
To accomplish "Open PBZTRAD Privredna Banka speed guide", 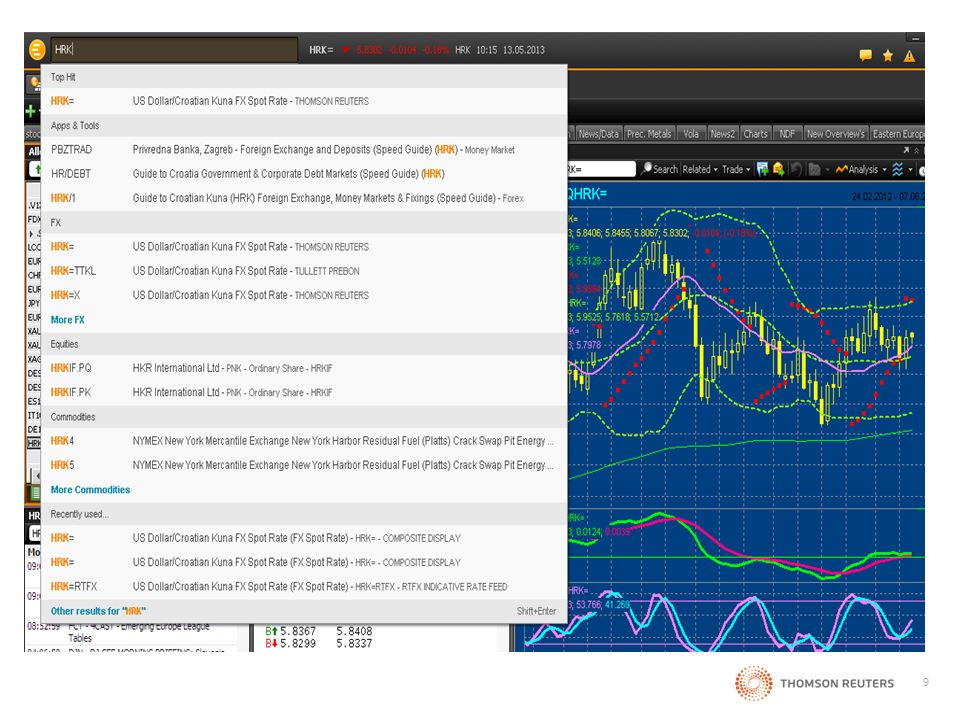I will click(304, 149).
